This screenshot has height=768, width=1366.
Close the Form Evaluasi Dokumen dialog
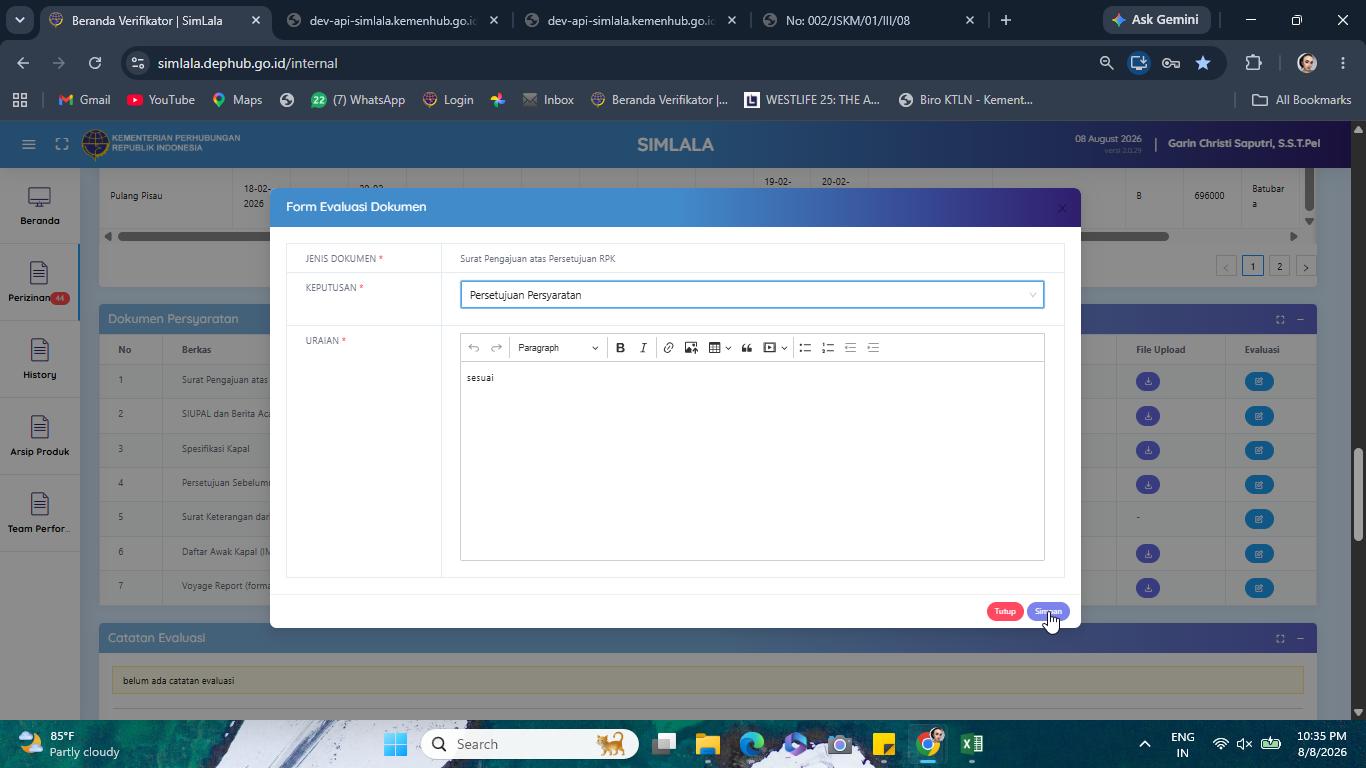click(x=1062, y=208)
